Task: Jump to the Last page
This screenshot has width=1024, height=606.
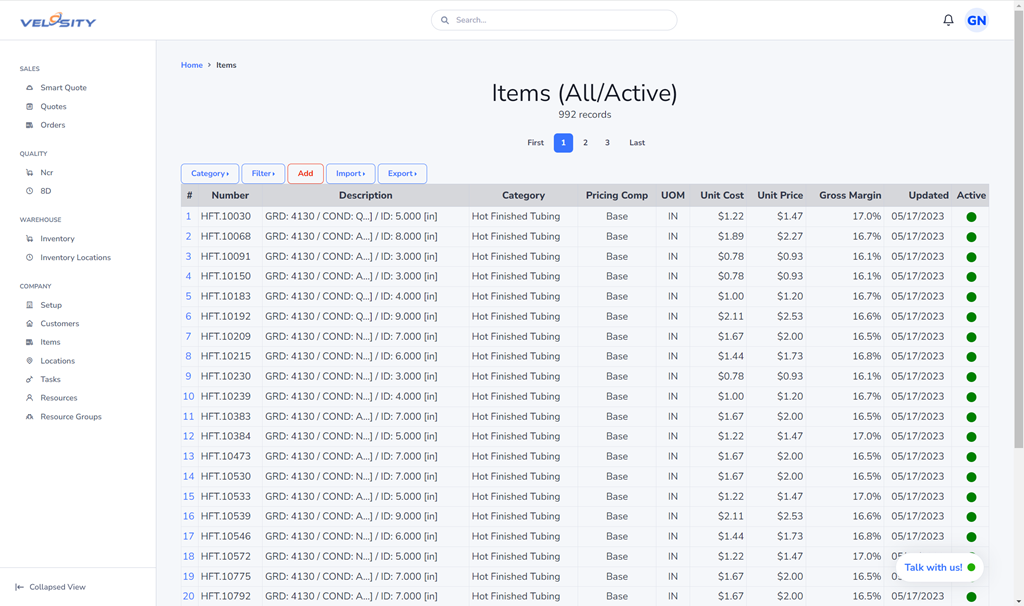Action: 637,143
